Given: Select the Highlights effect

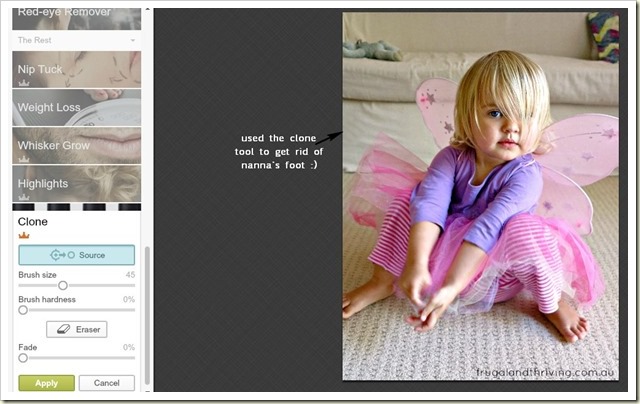Looking at the screenshot, I should 76,183.
